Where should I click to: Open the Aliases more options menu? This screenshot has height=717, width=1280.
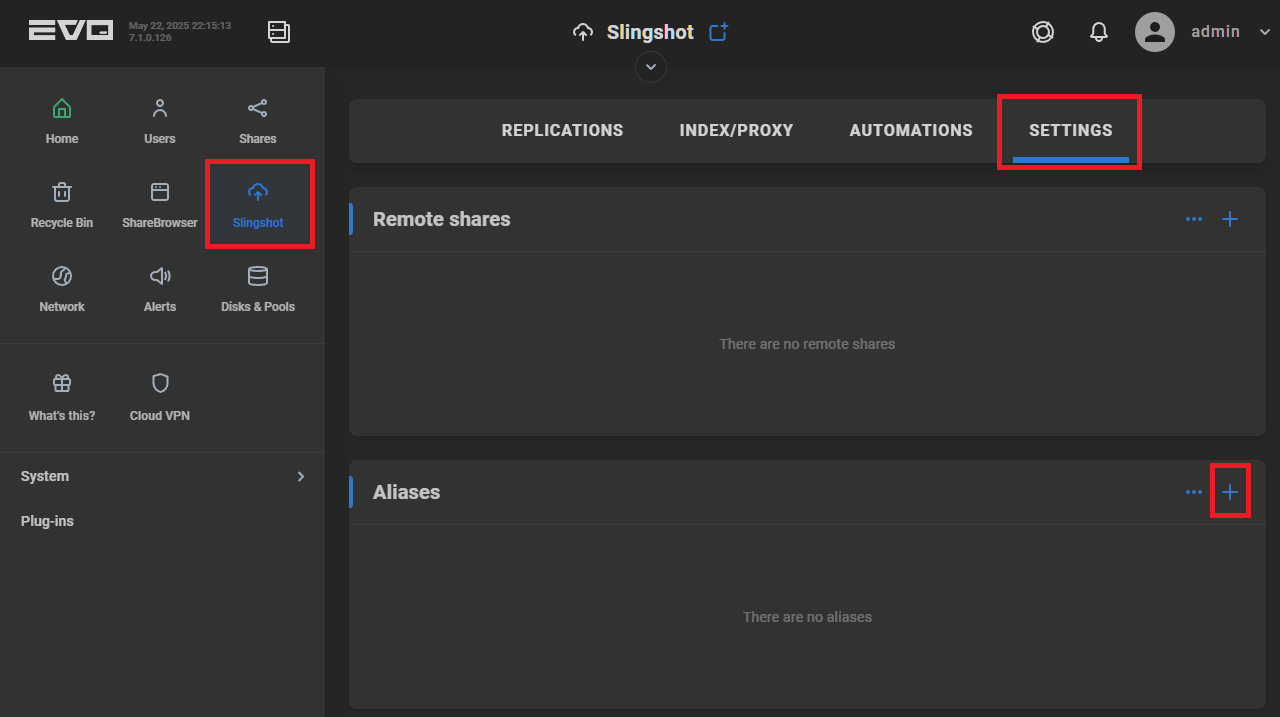[1194, 492]
